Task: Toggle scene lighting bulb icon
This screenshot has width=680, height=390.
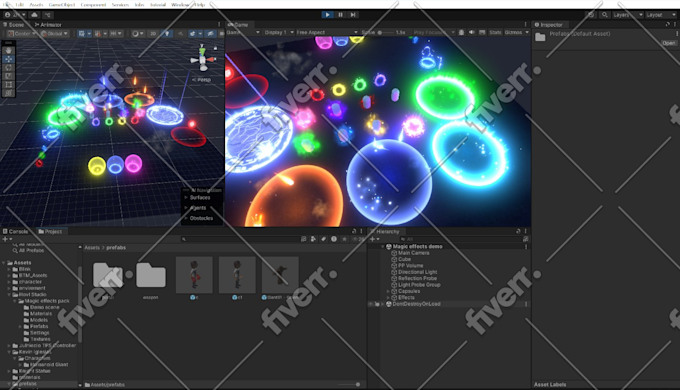Action: point(167,33)
